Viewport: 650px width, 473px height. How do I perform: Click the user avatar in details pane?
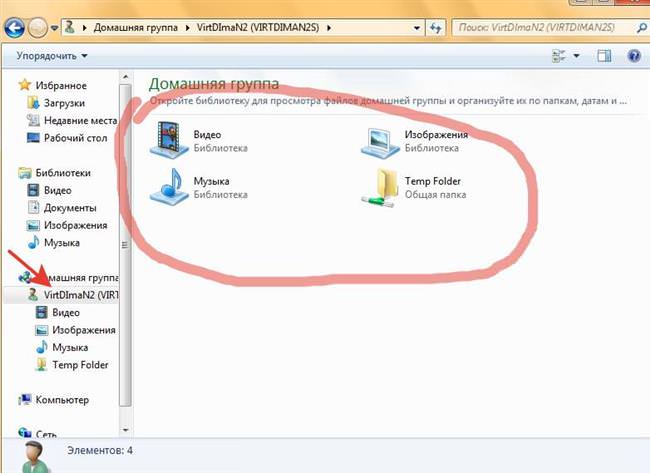coord(35,457)
